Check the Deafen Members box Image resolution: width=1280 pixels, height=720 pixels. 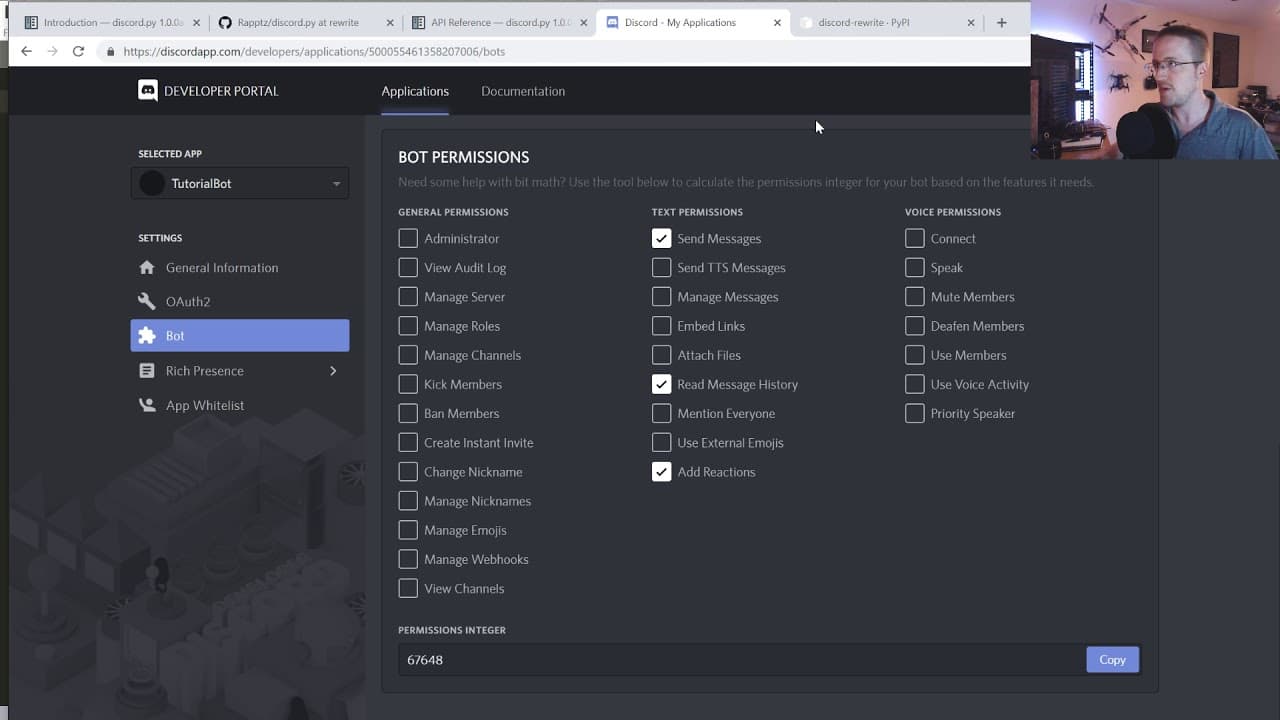(x=914, y=326)
